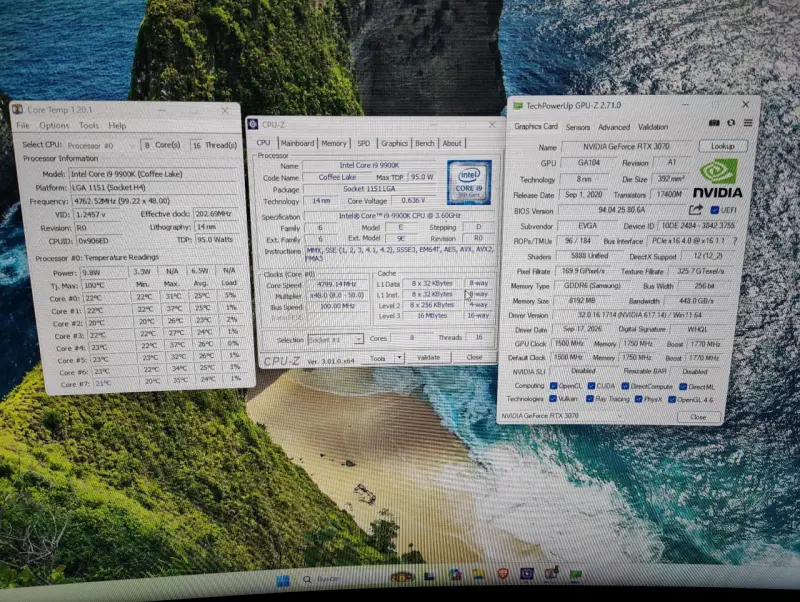Switch to the Bench tab in CPU-Z
Image resolution: width=800 pixels, height=602 pixels.
(424, 143)
